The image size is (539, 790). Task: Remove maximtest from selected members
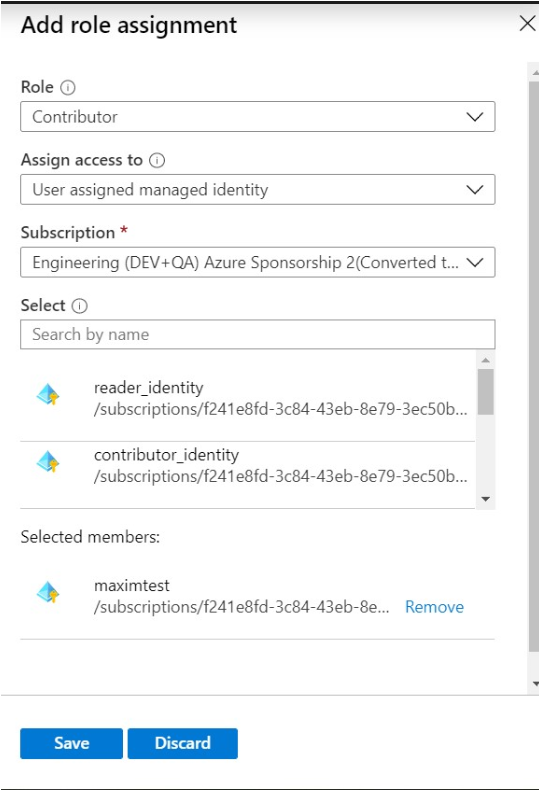(x=434, y=607)
